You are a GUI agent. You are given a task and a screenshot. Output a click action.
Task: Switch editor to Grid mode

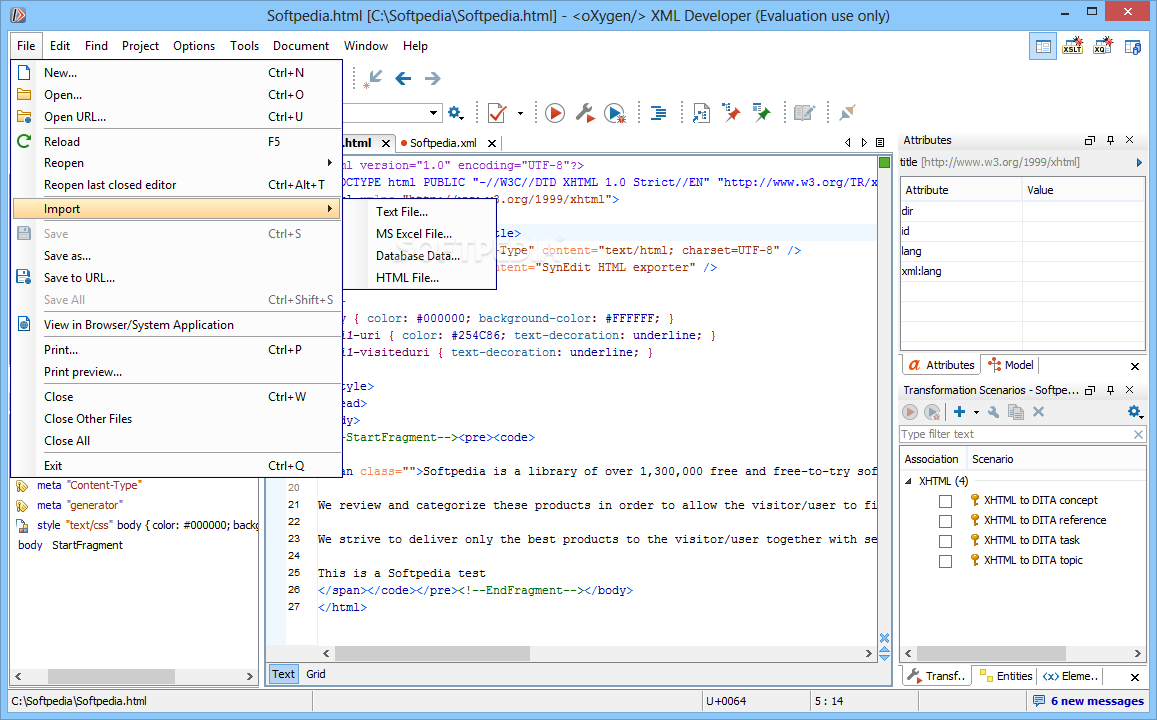316,674
